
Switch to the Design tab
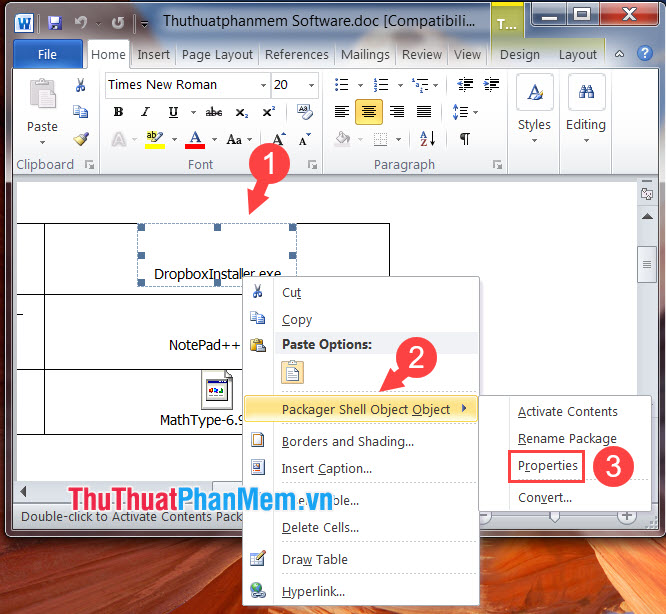point(519,54)
